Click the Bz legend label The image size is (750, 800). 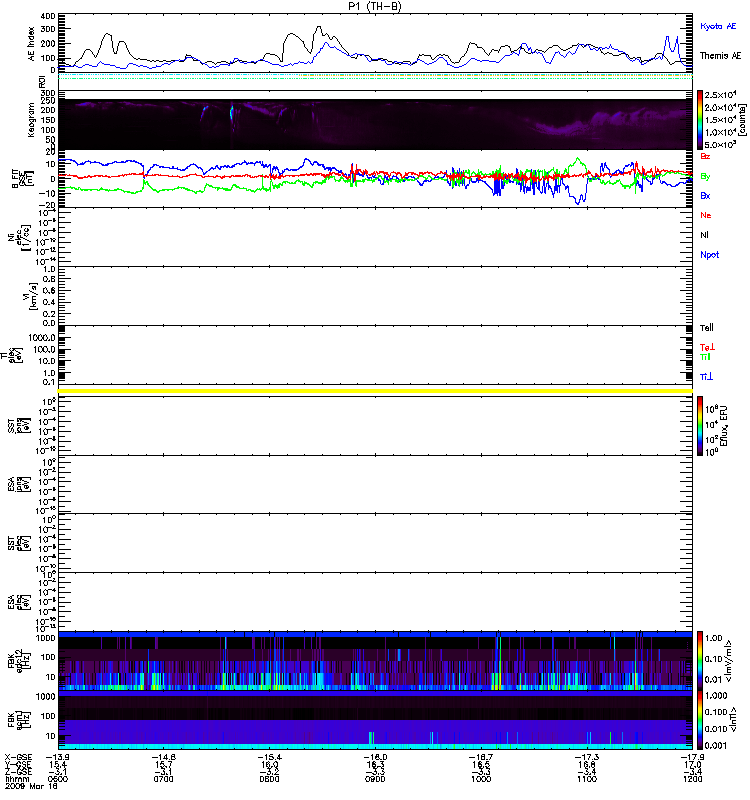pos(705,156)
